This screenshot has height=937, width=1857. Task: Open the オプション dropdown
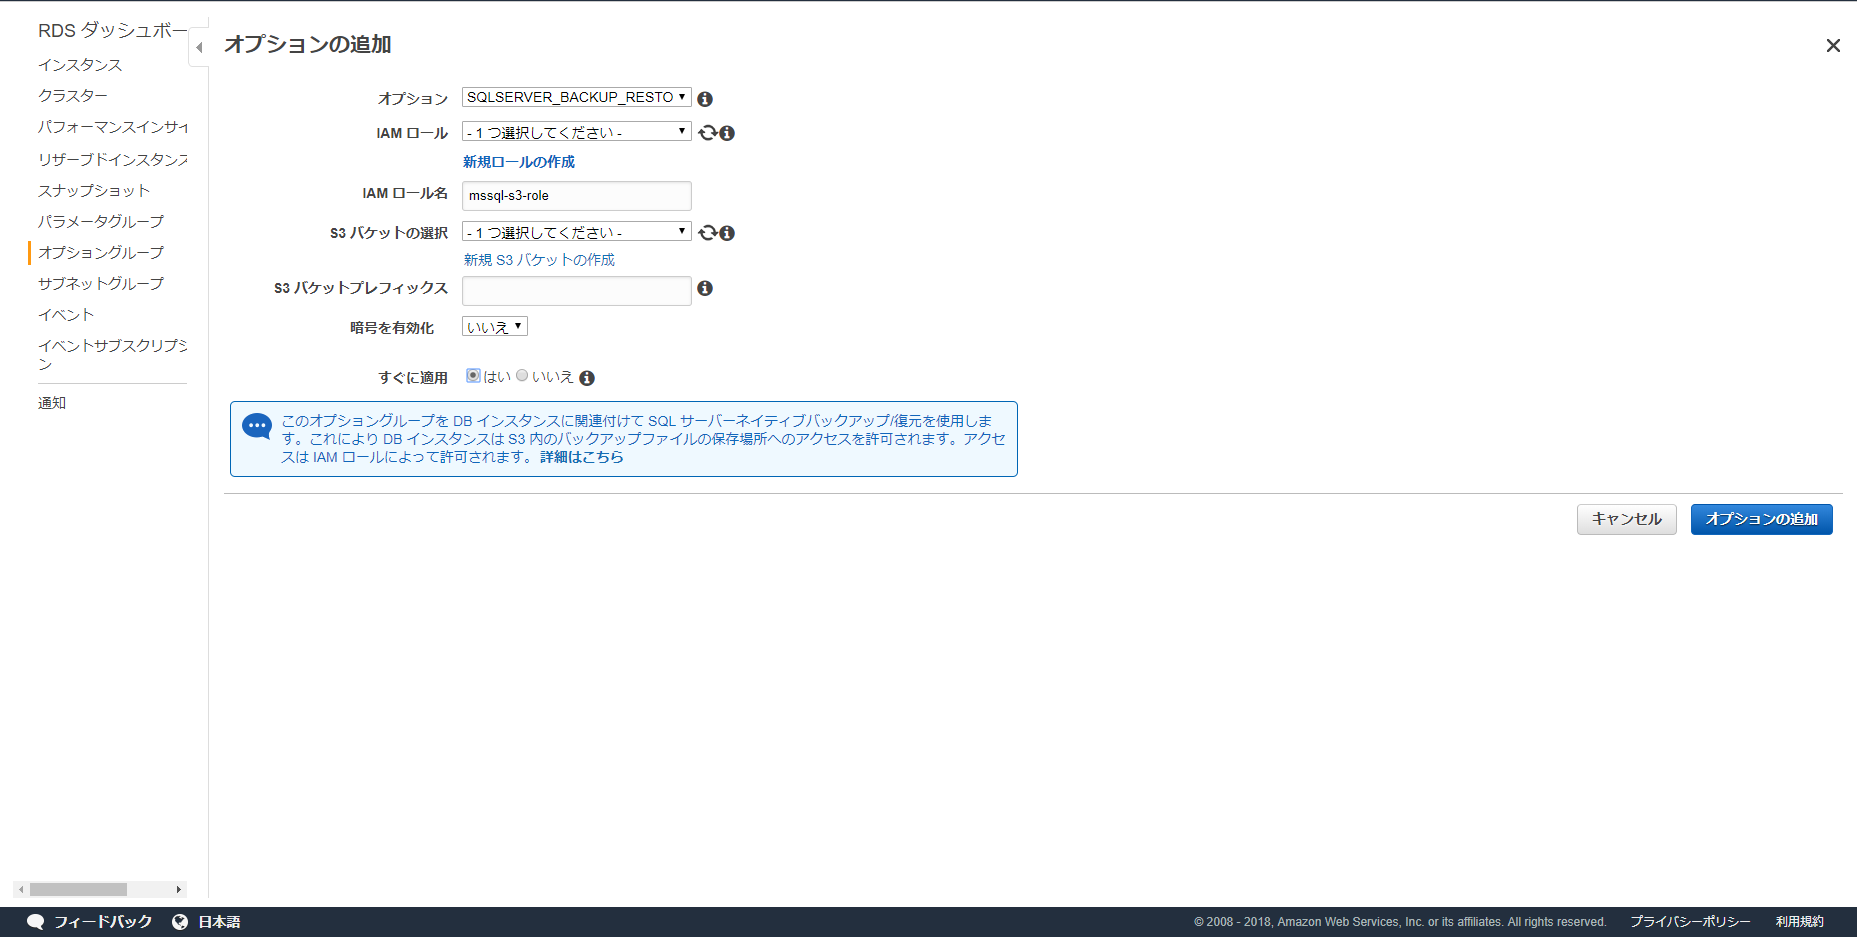576,97
